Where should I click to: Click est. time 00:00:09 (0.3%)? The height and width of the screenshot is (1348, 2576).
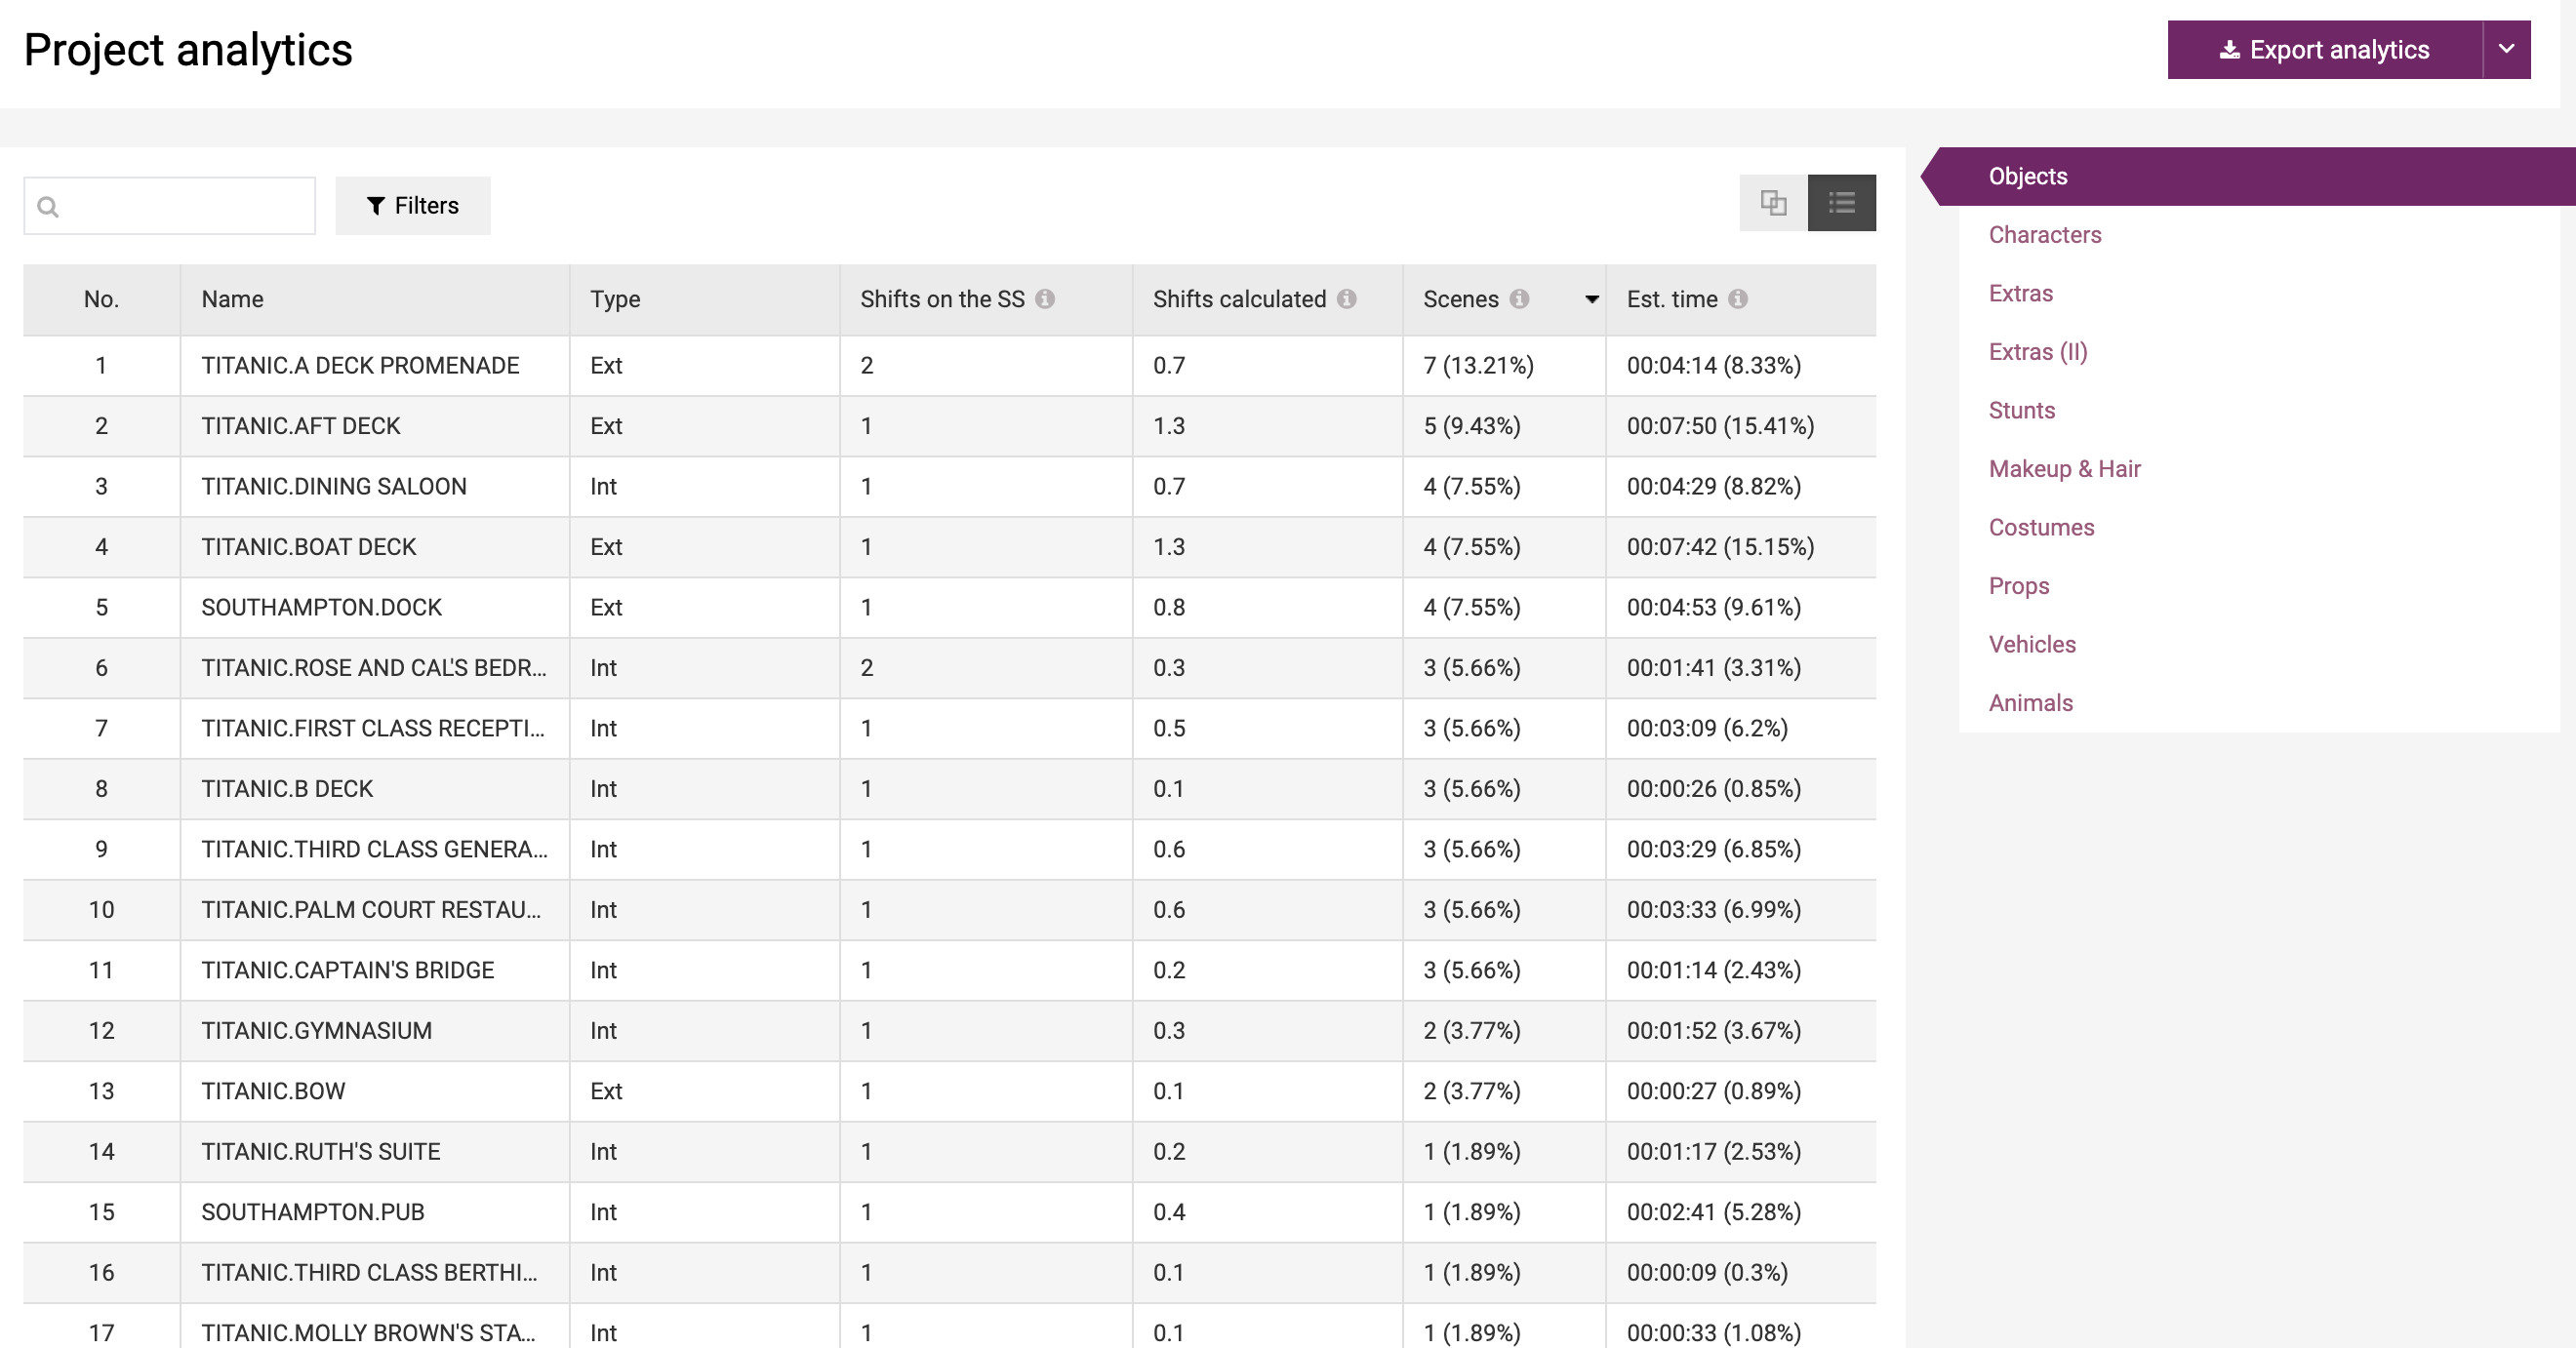1707,1273
